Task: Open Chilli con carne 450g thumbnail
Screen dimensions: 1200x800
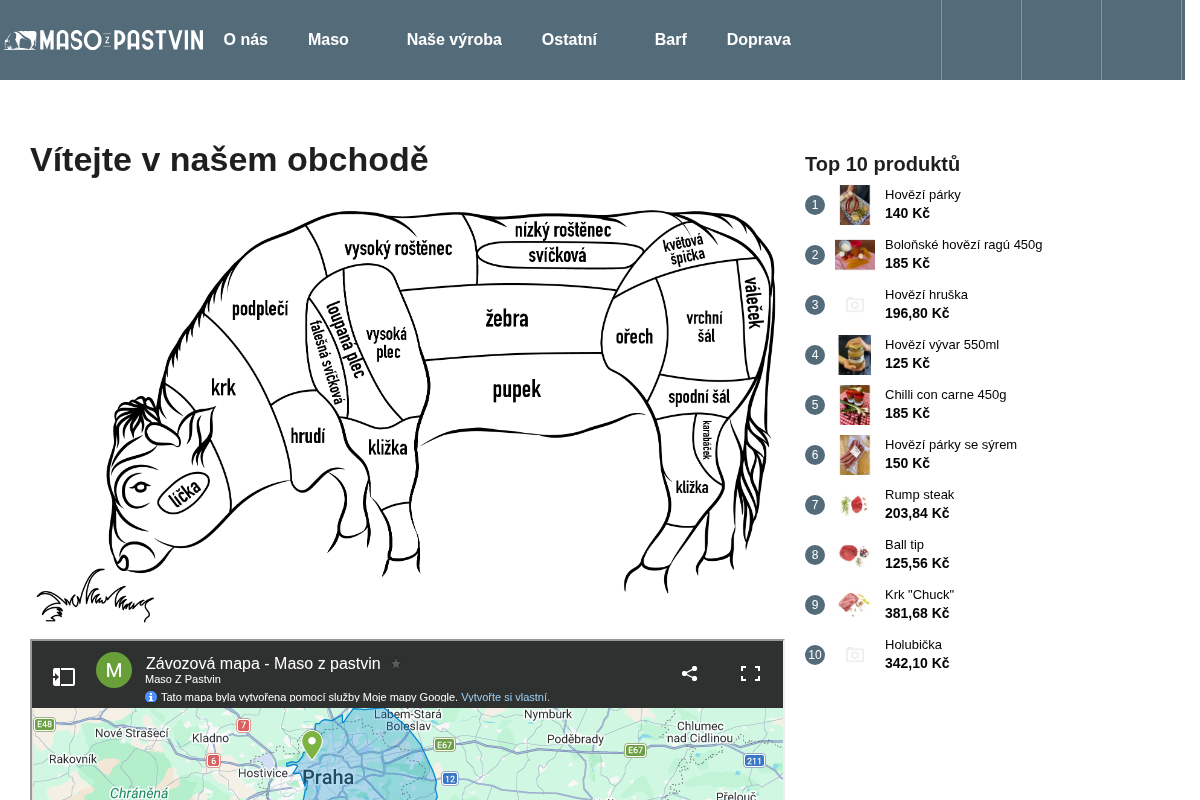Action: tap(855, 405)
